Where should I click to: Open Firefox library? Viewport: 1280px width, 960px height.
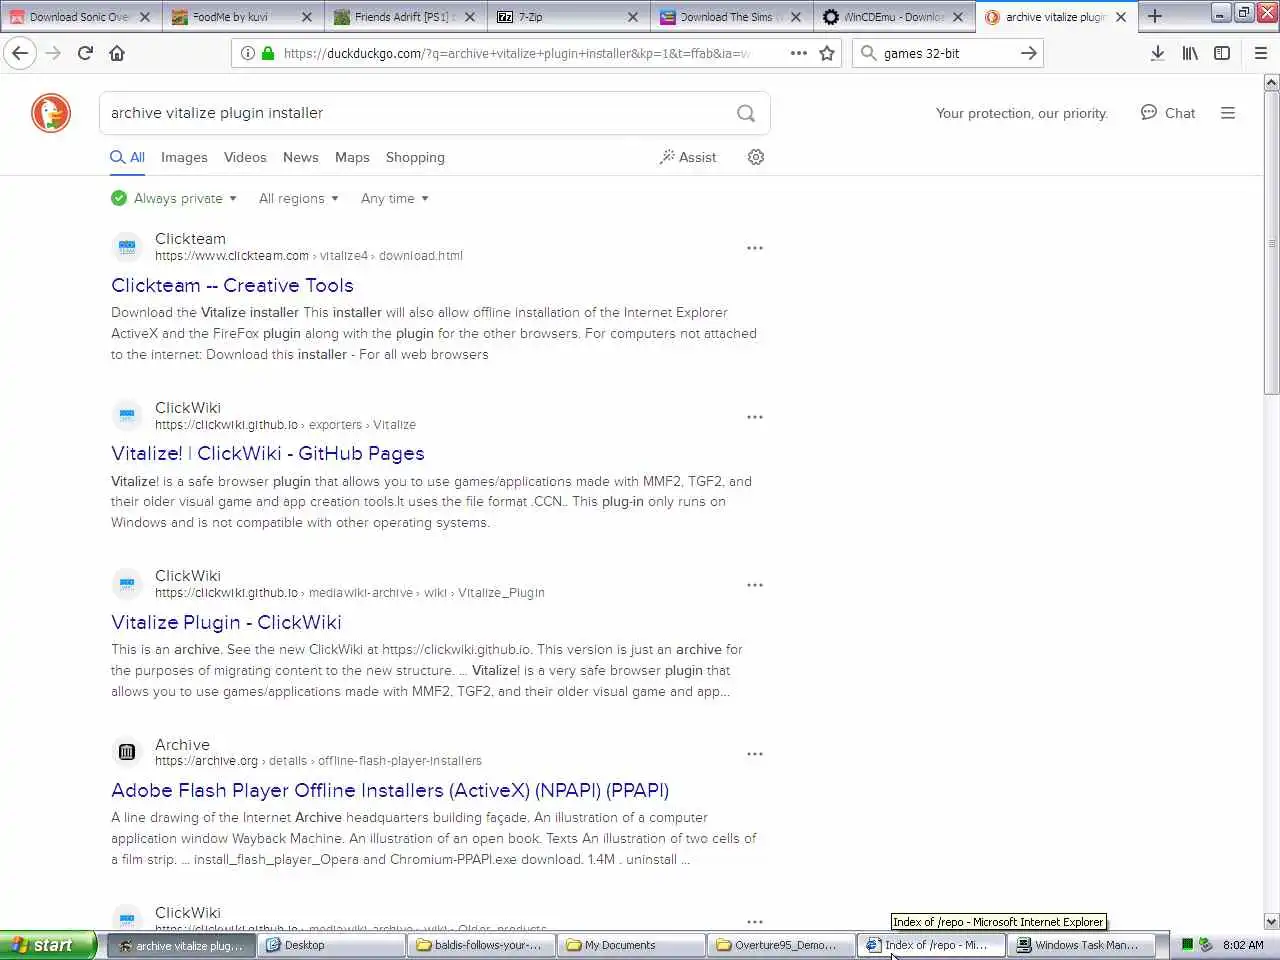tap(1189, 53)
